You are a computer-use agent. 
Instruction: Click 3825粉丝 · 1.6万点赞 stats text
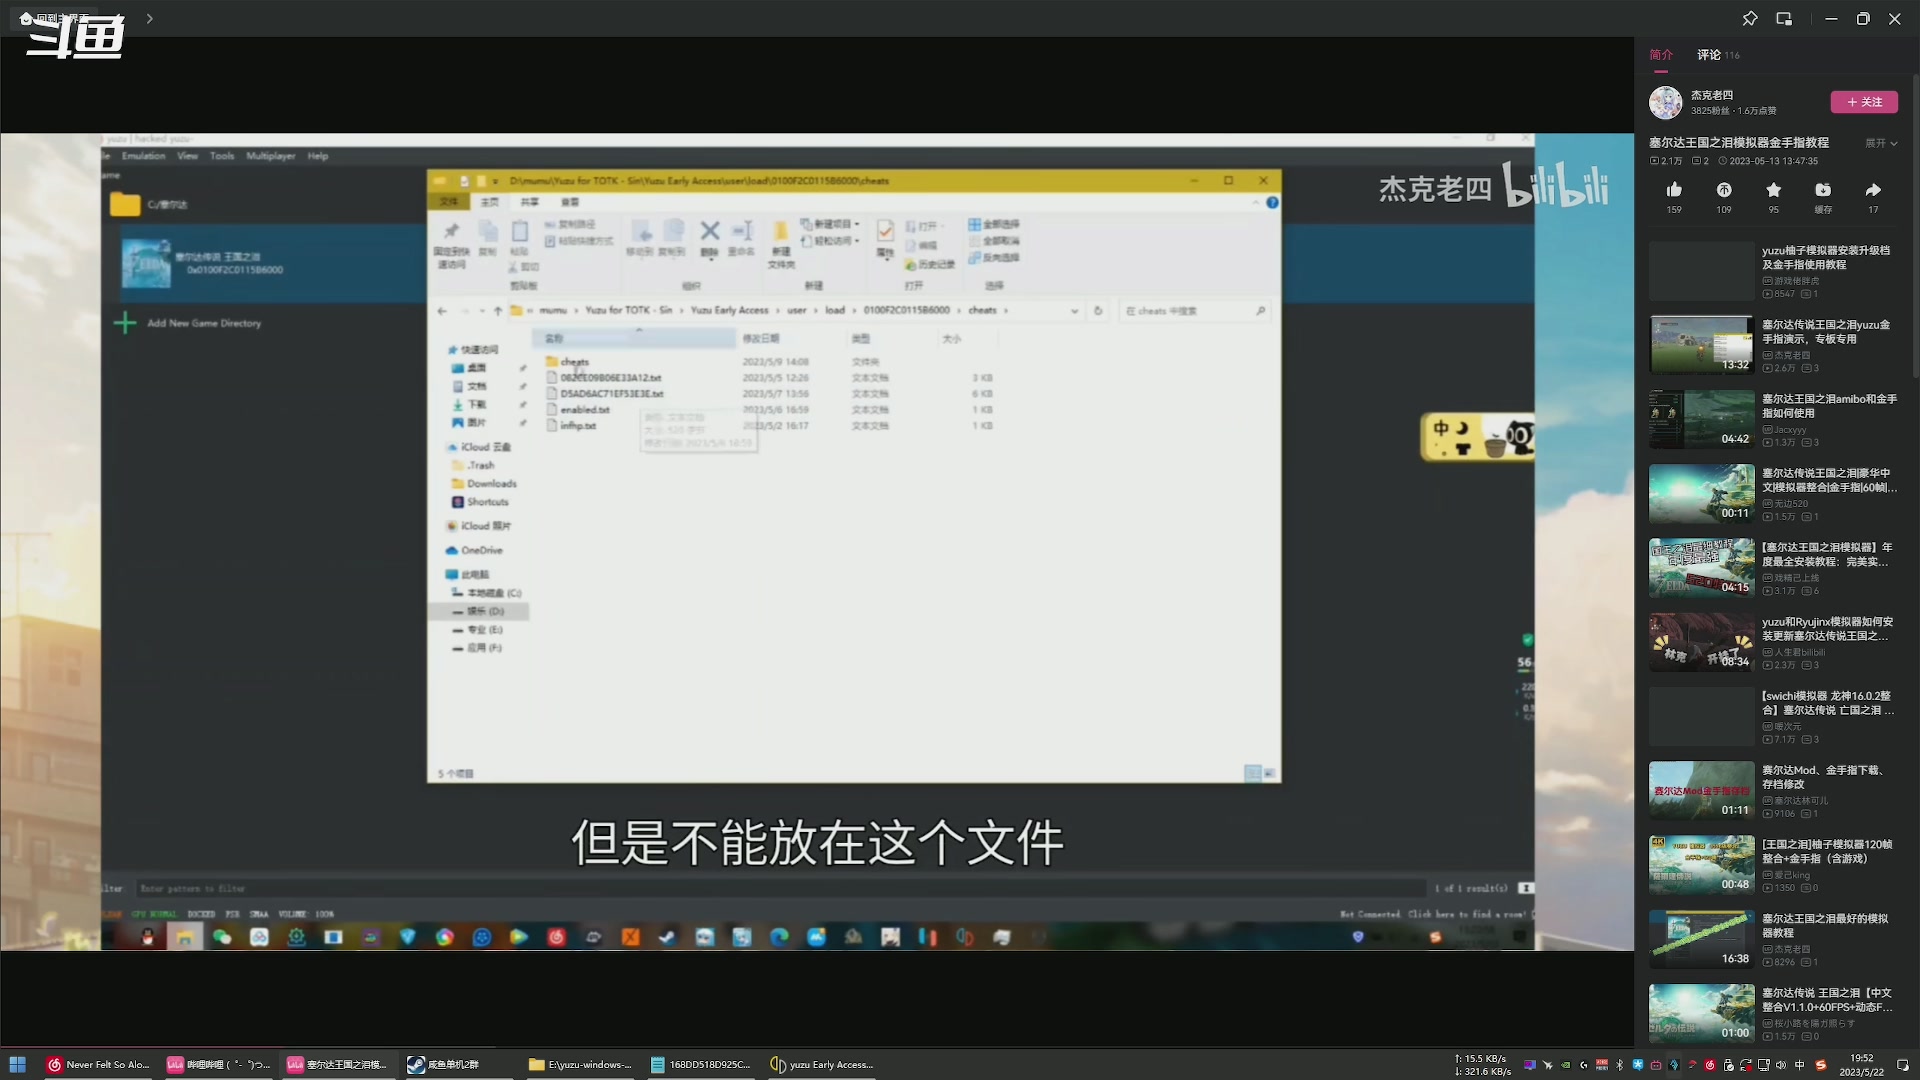tap(1734, 111)
